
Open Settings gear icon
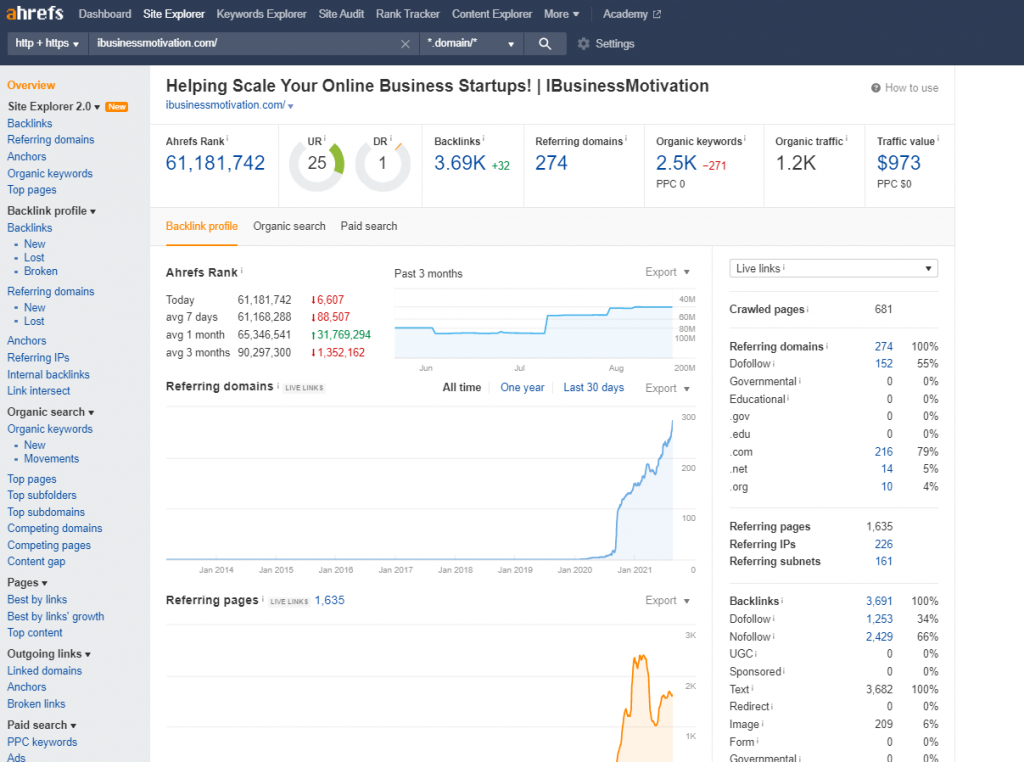pos(583,44)
